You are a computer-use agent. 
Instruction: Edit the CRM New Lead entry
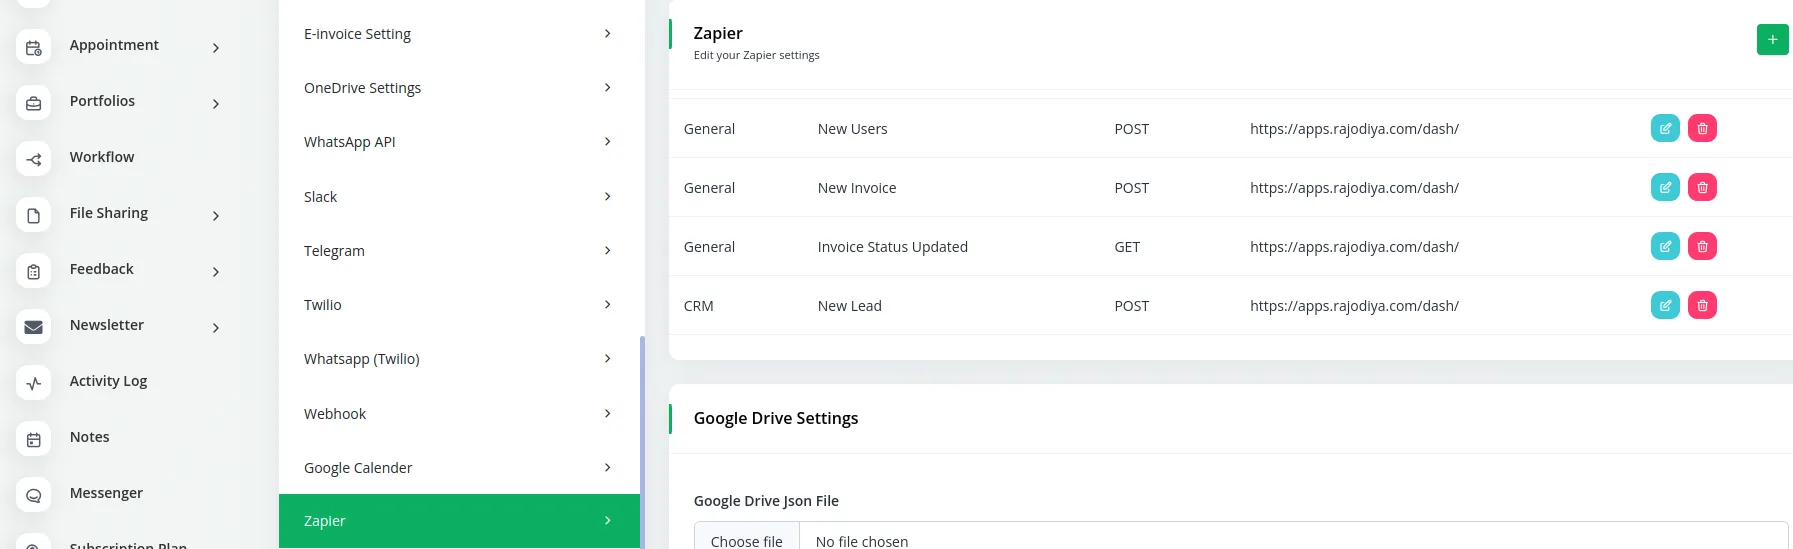pos(1665,306)
